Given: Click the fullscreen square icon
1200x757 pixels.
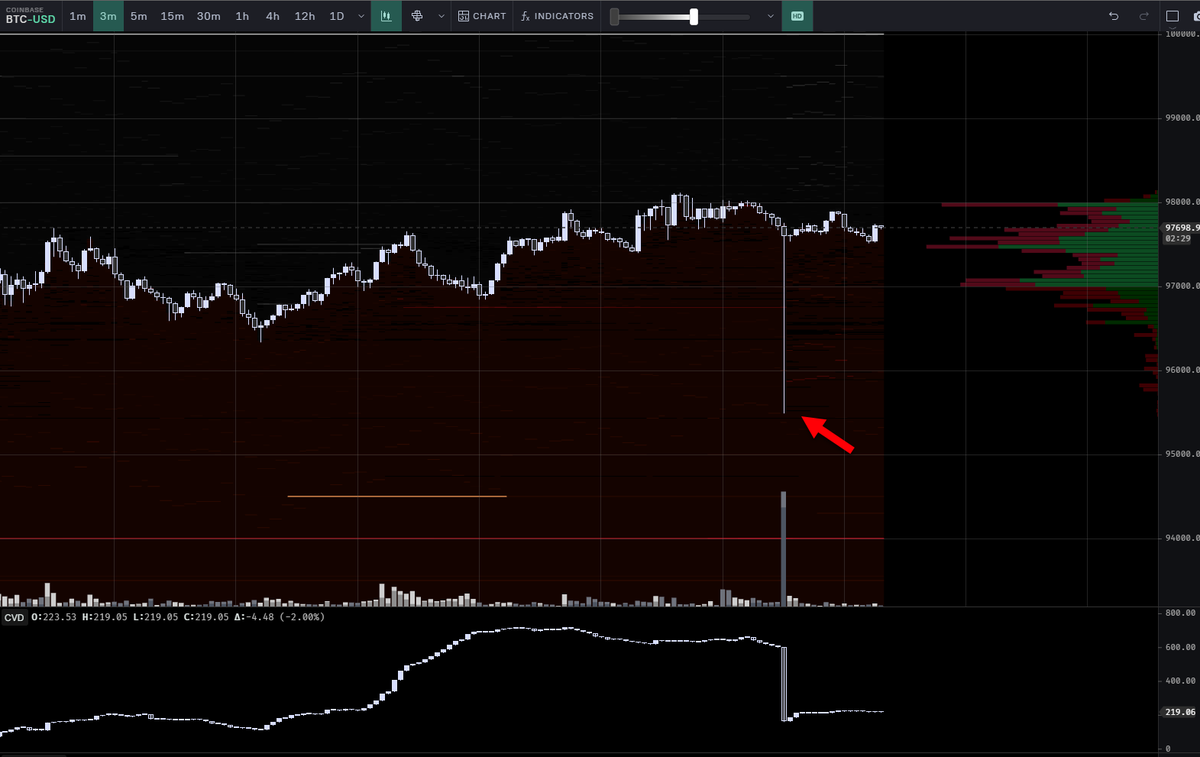Looking at the screenshot, I should [x=1174, y=16].
